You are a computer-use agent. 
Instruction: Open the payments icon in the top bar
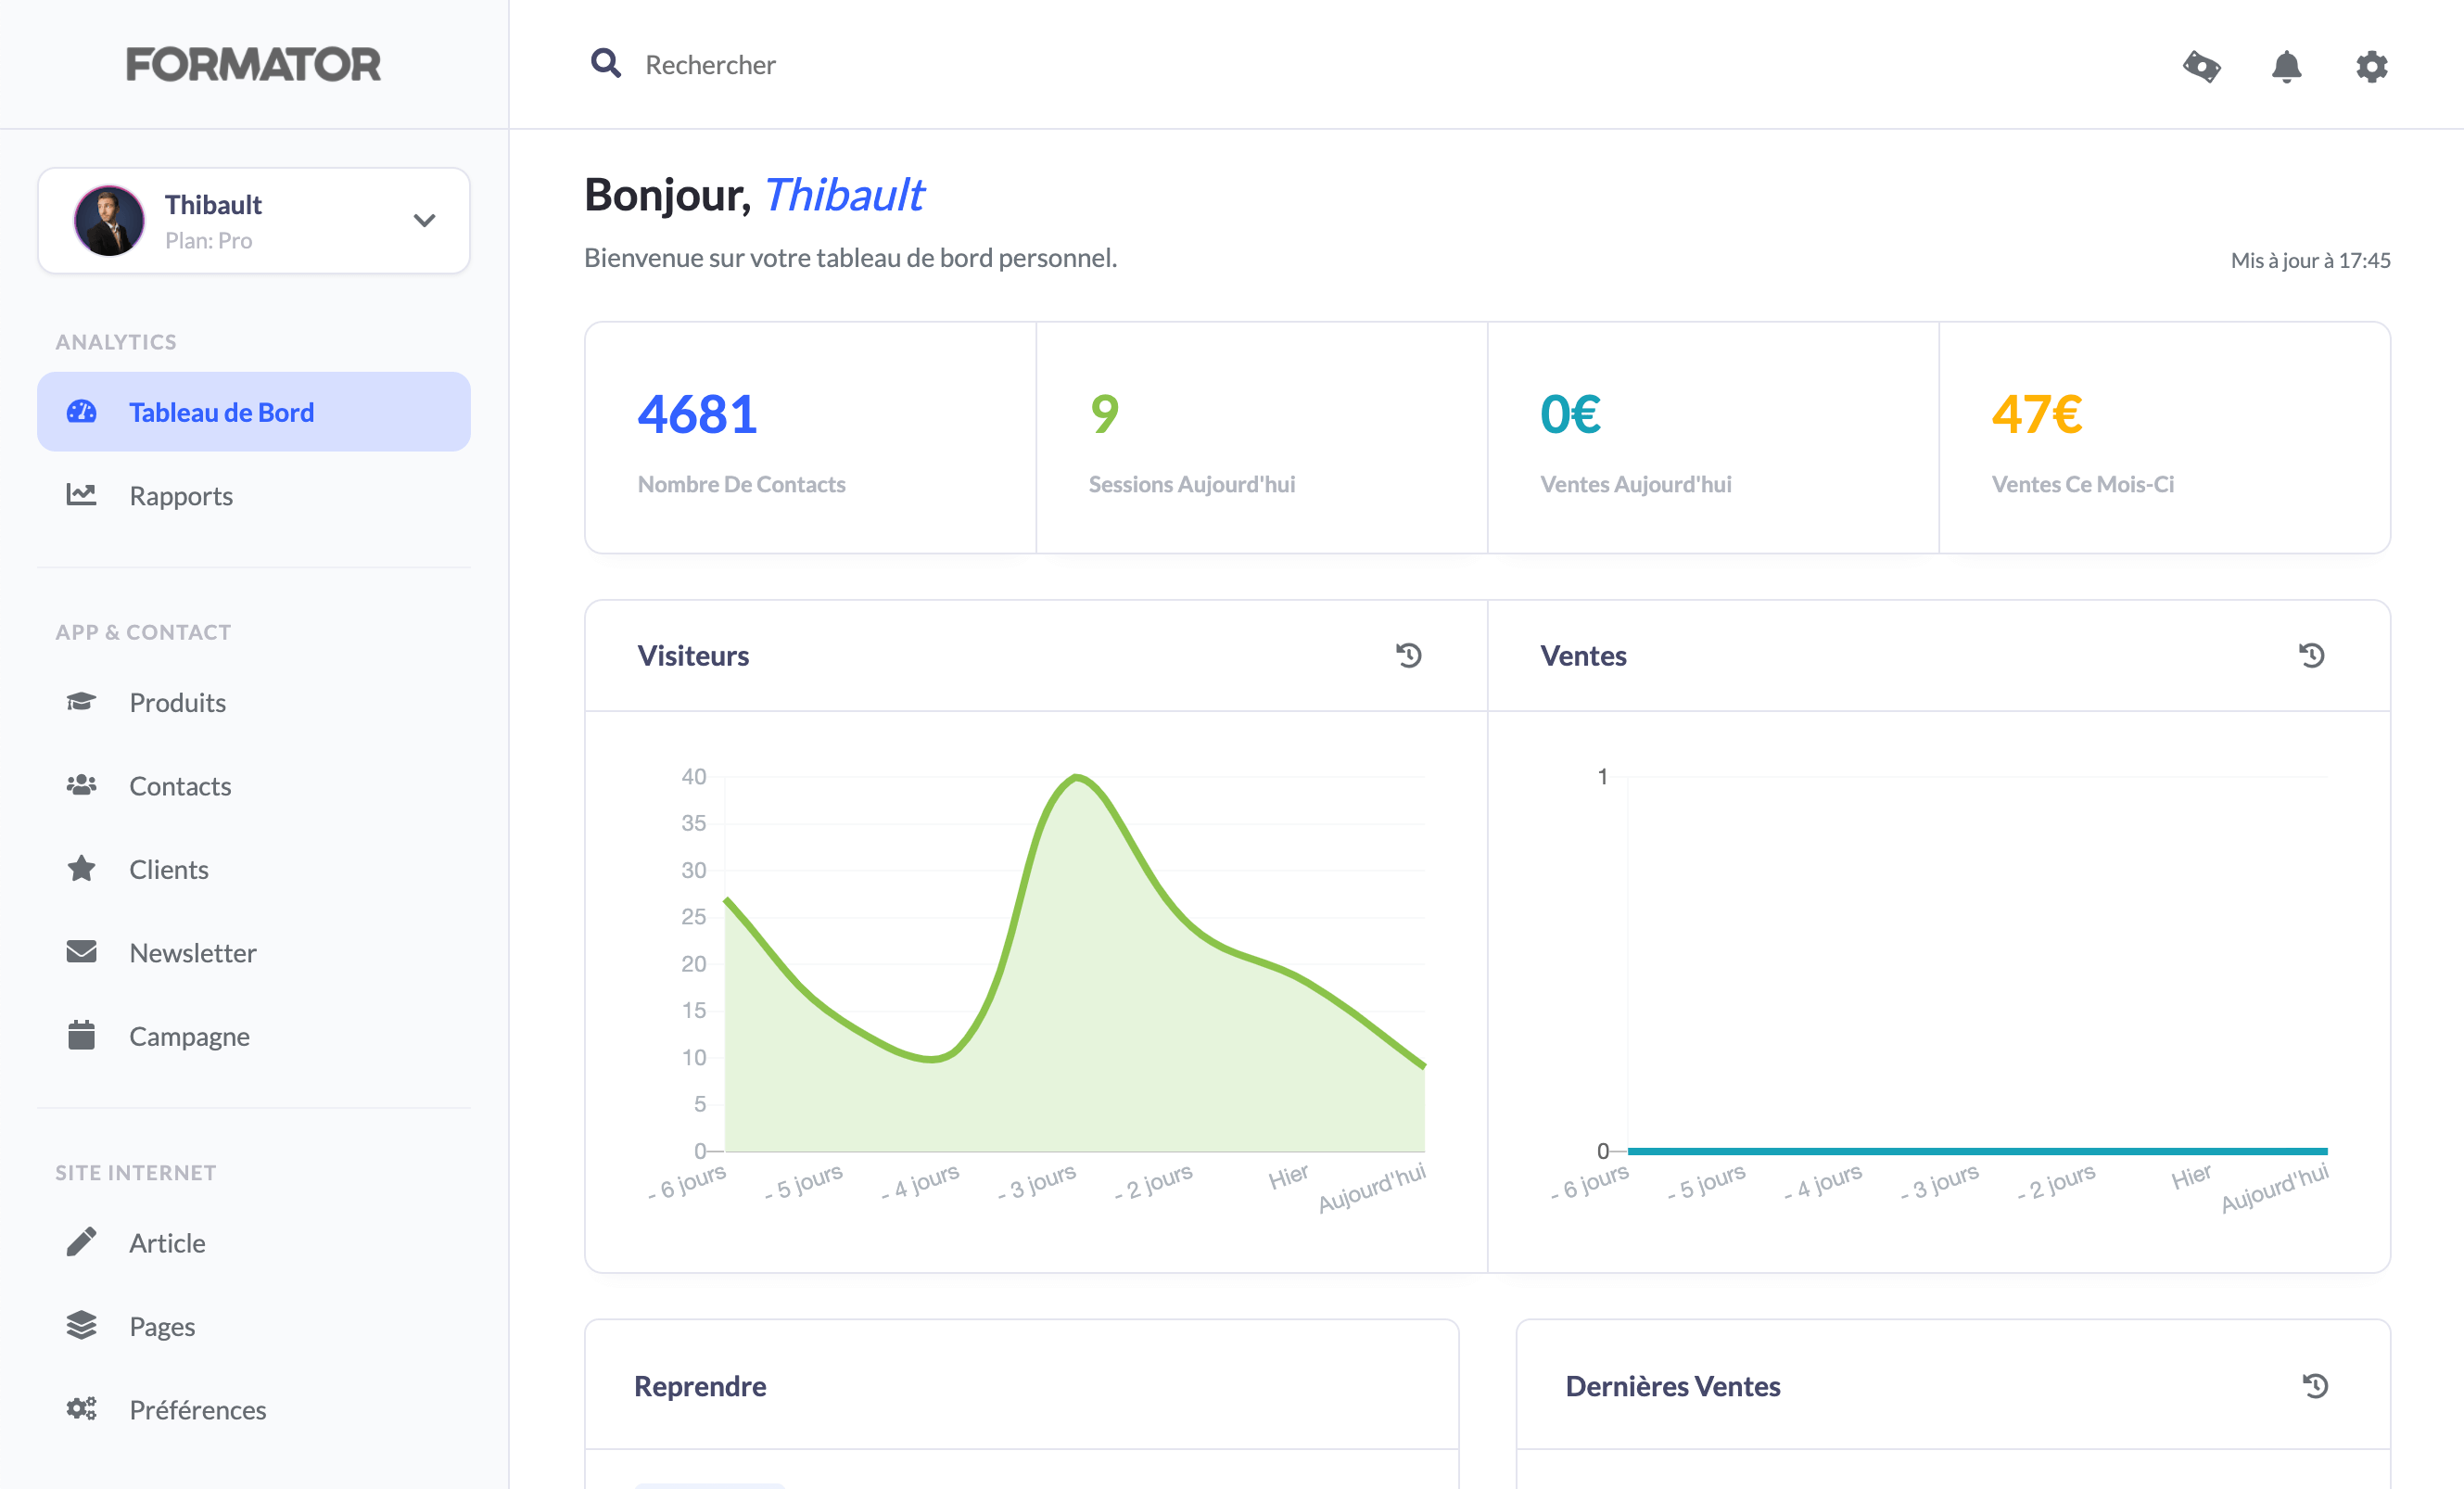tap(2203, 66)
